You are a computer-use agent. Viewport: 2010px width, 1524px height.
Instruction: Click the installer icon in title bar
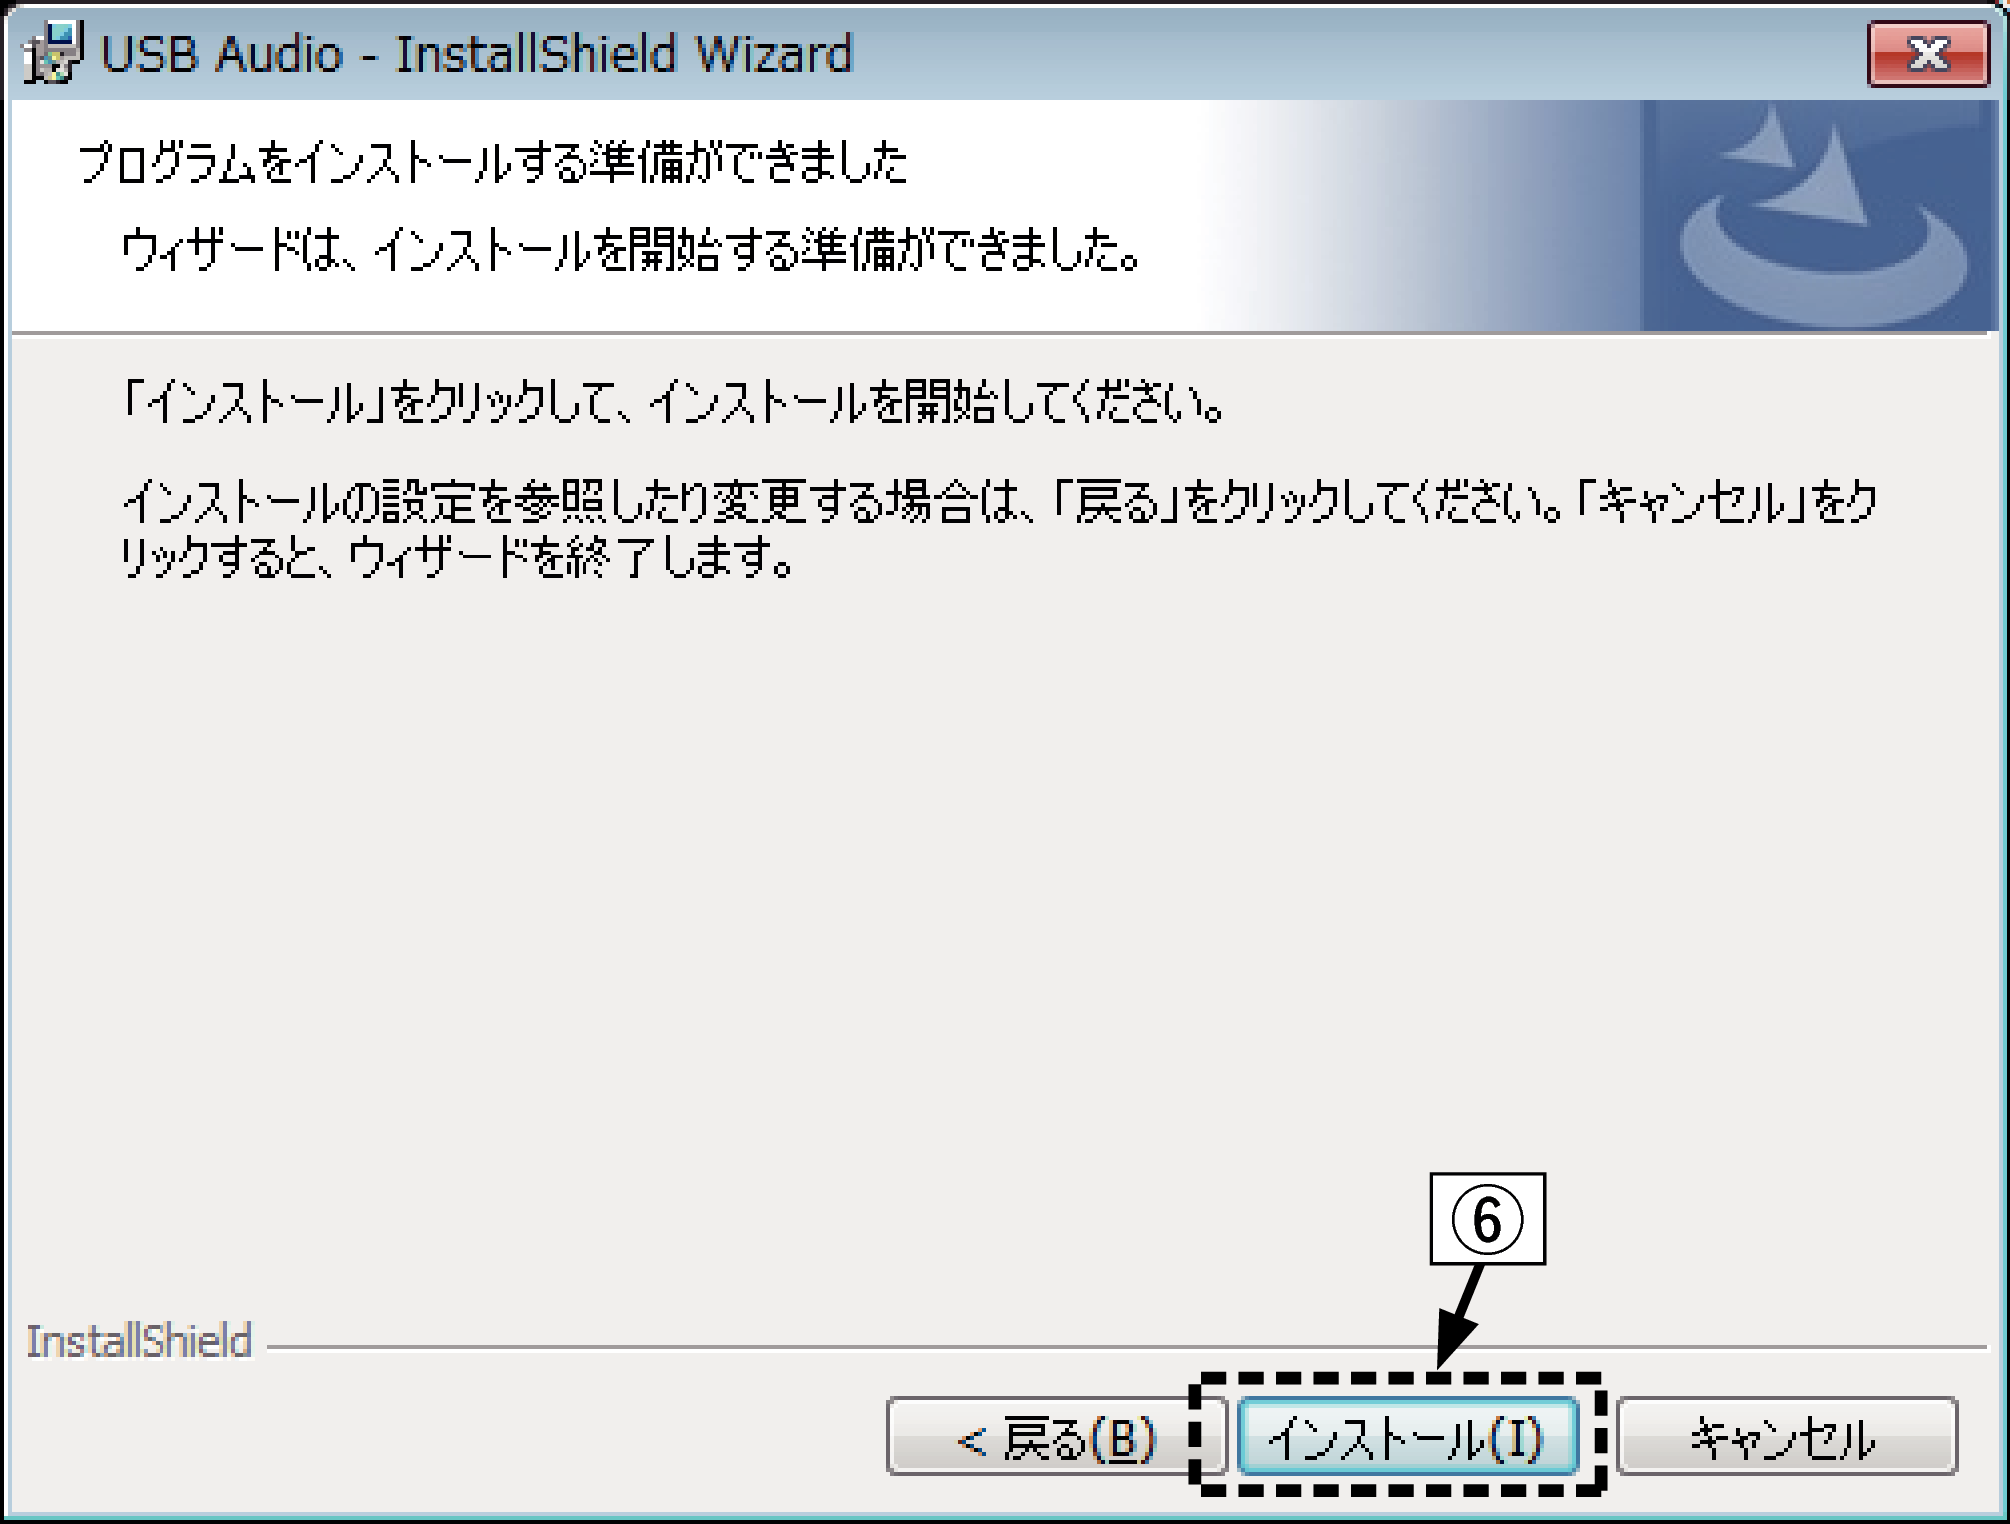coord(52,53)
